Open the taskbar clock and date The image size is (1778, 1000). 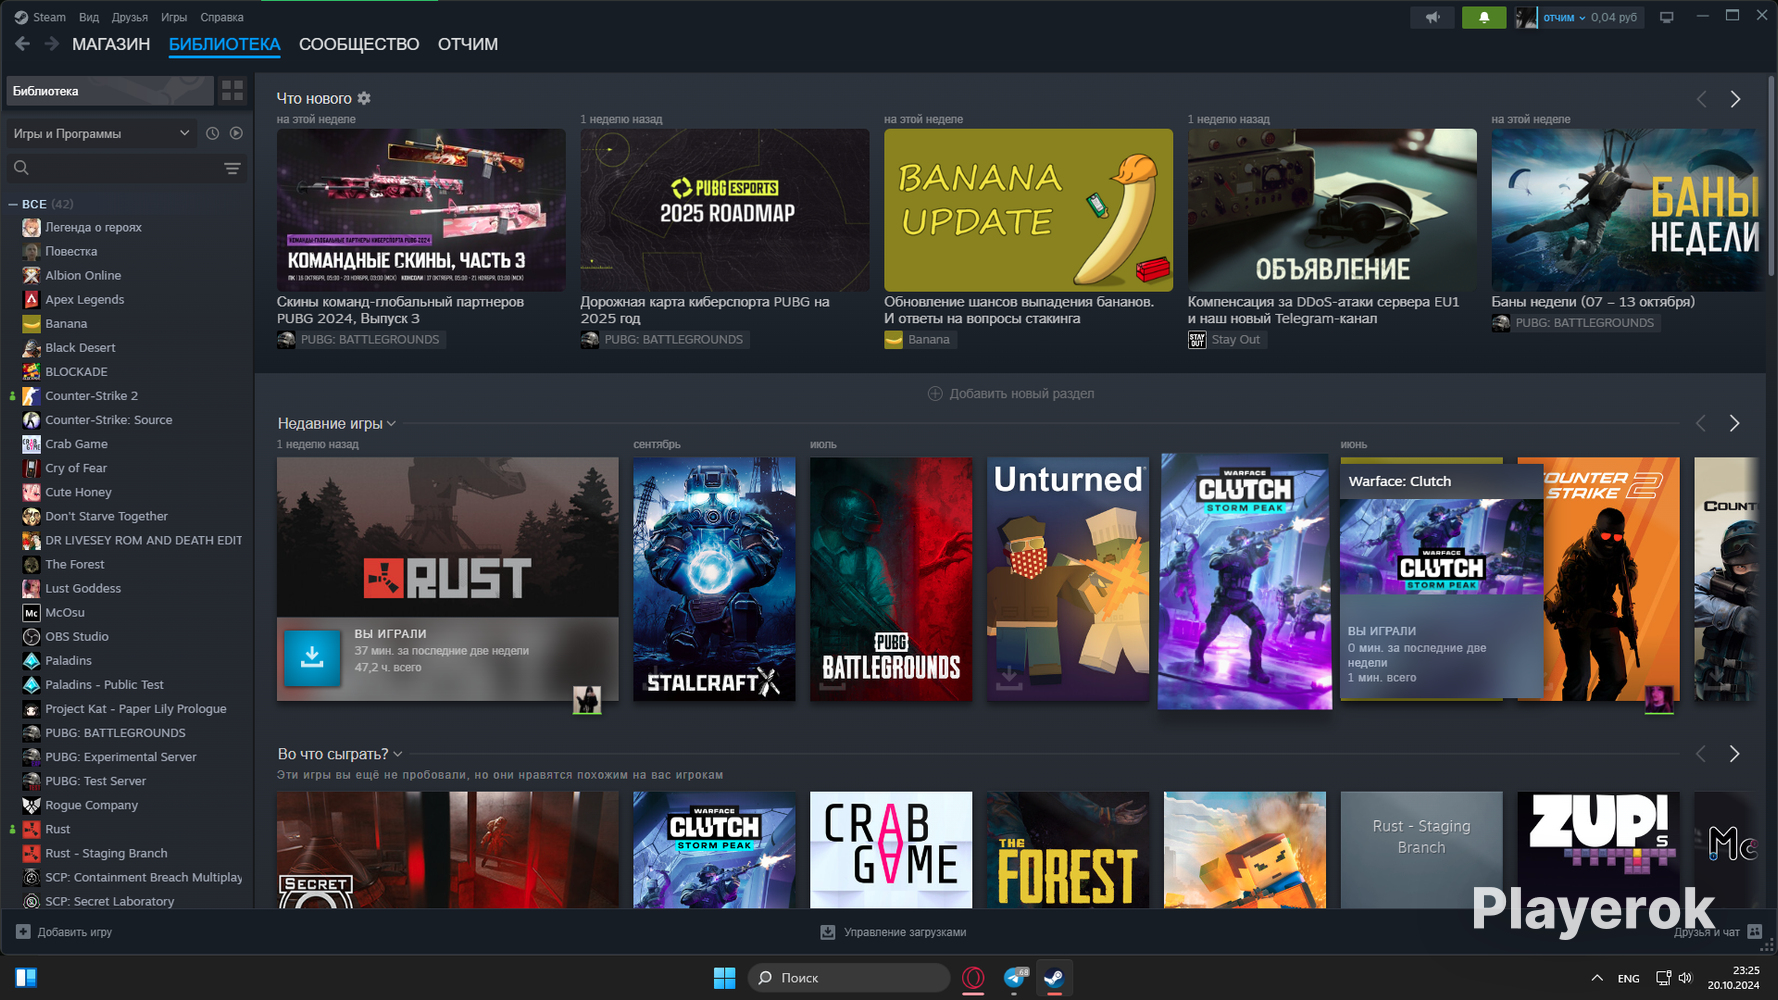pos(1733,977)
